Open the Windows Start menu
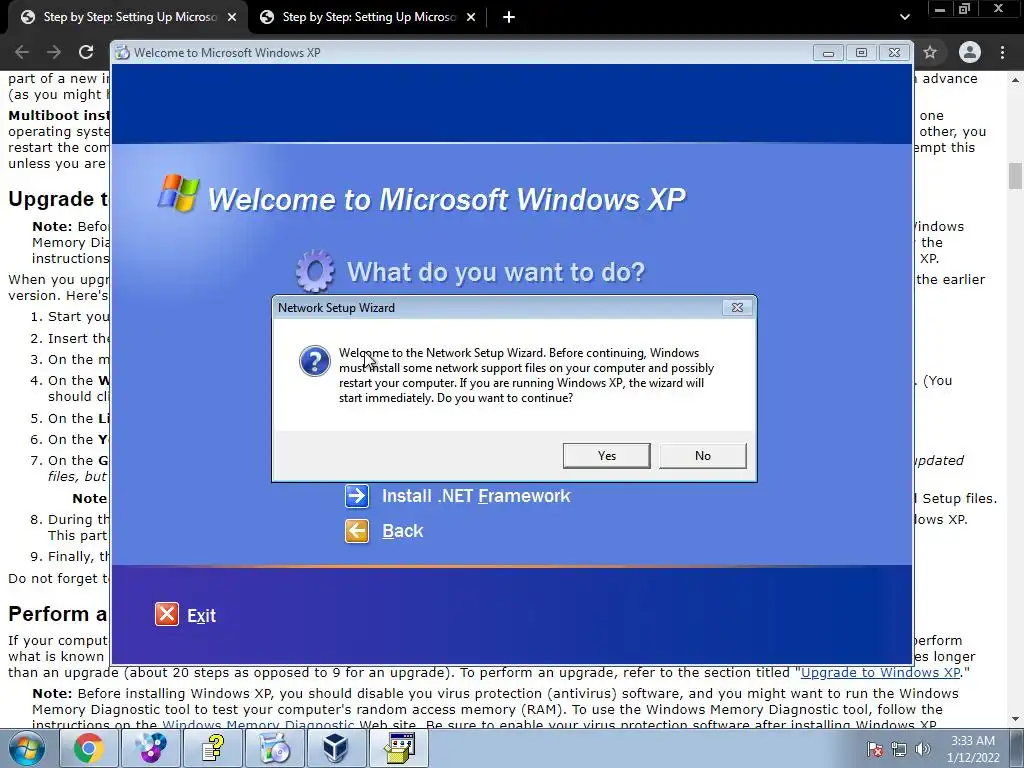 click(x=27, y=748)
